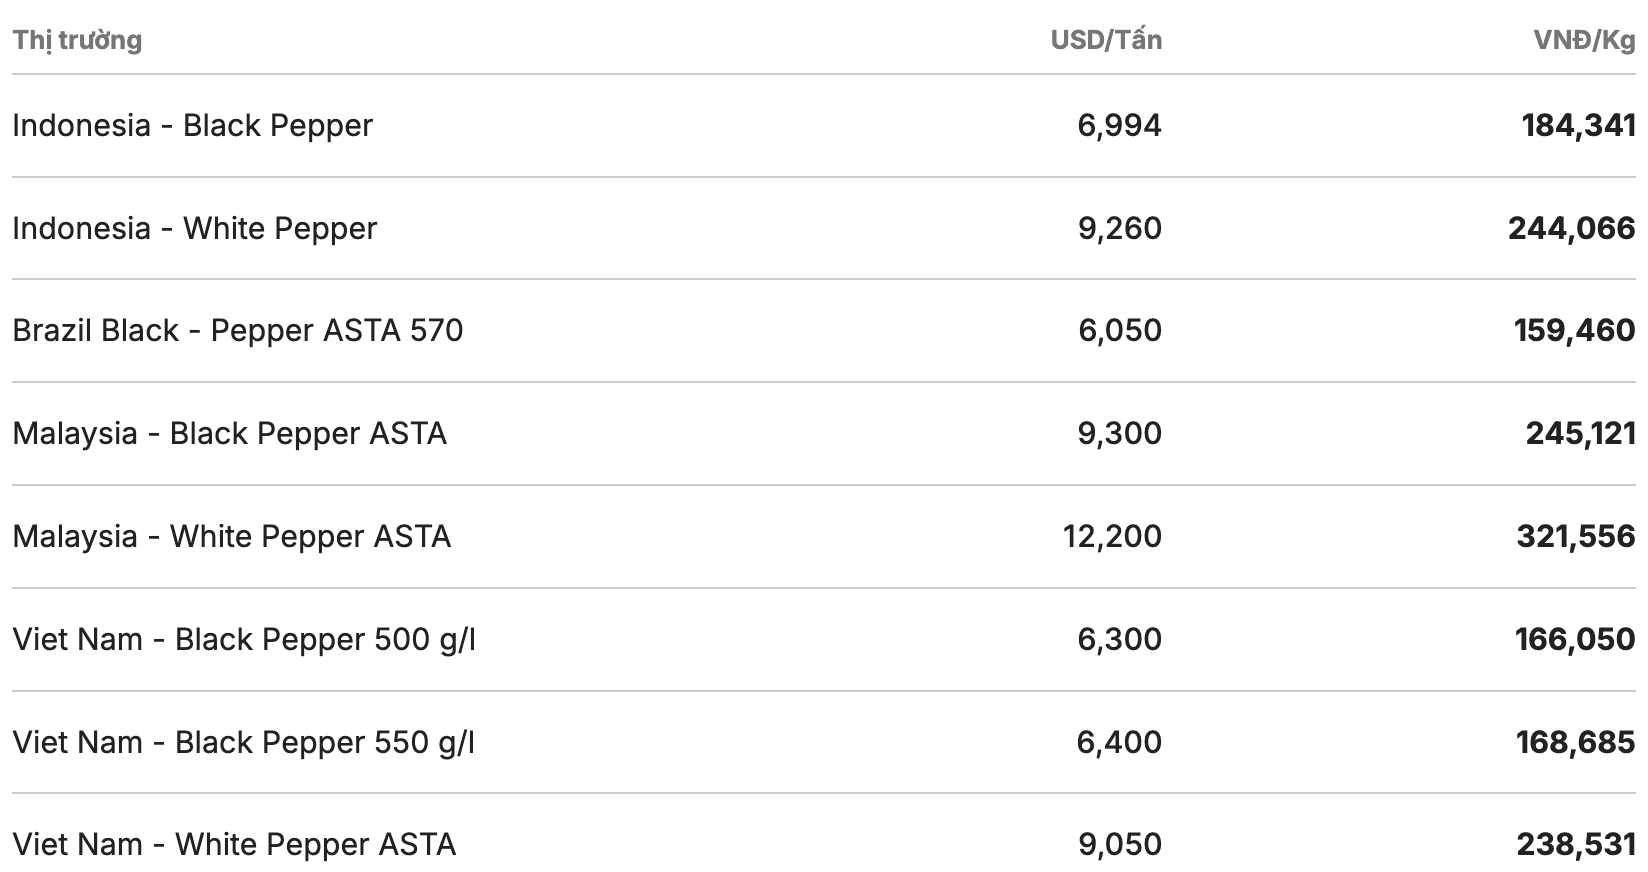Click Viet Nam - Black Pepper 550 g/l
Screen dimensions: 1648x872
(x=243, y=743)
